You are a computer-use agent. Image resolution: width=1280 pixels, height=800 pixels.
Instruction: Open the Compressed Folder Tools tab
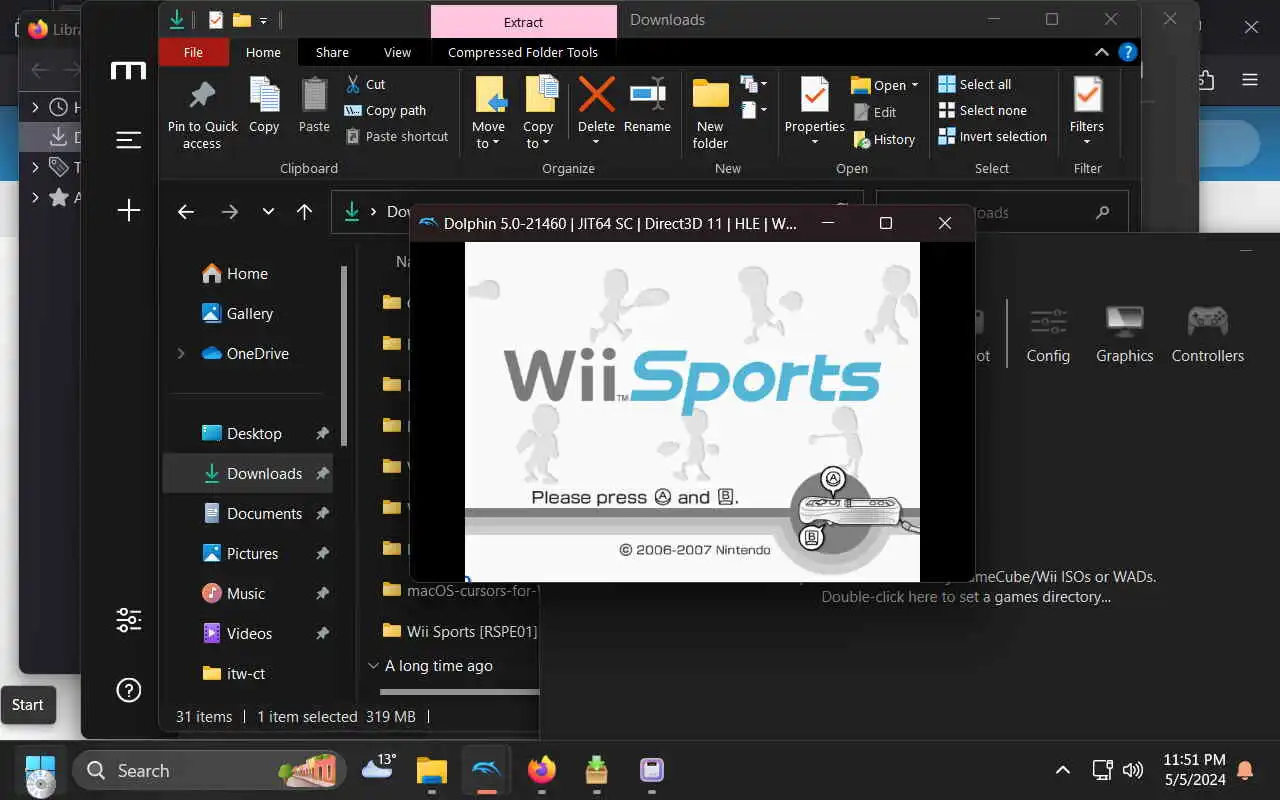(x=523, y=52)
